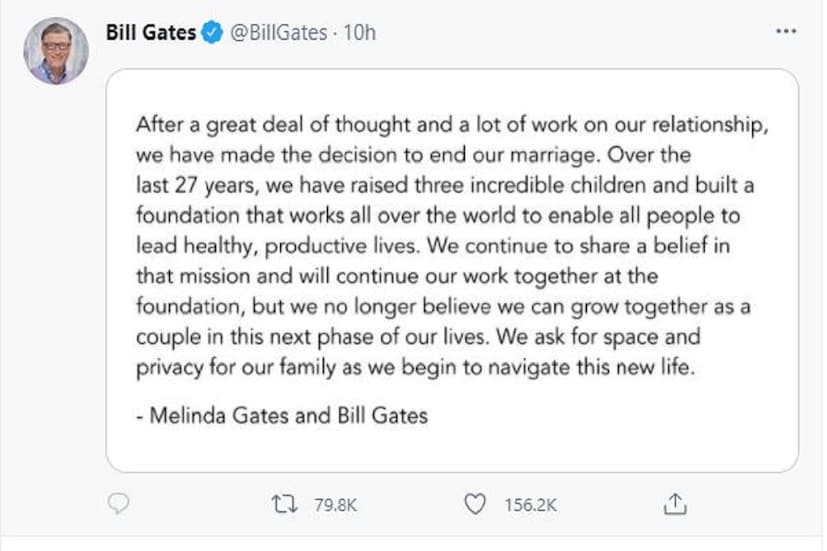
Task: Visit the @BillGates handle link
Action: (x=279, y=33)
